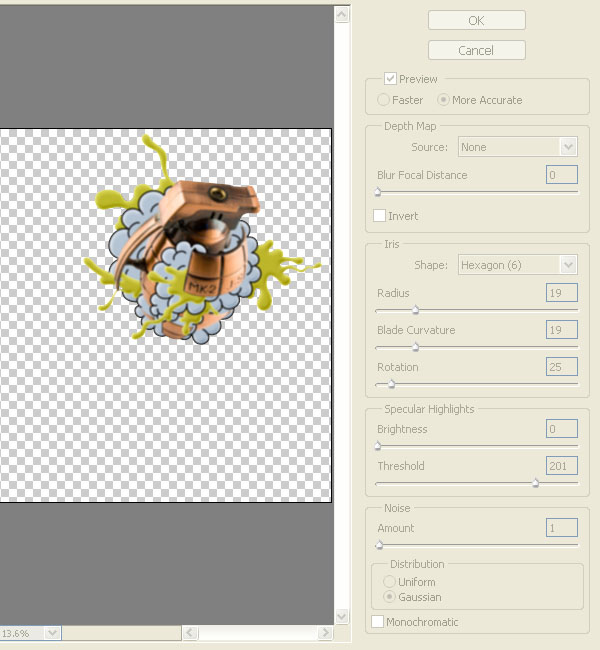
Task: Click the preview scroll left arrow
Action: pyautogui.click(x=190, y=633)
